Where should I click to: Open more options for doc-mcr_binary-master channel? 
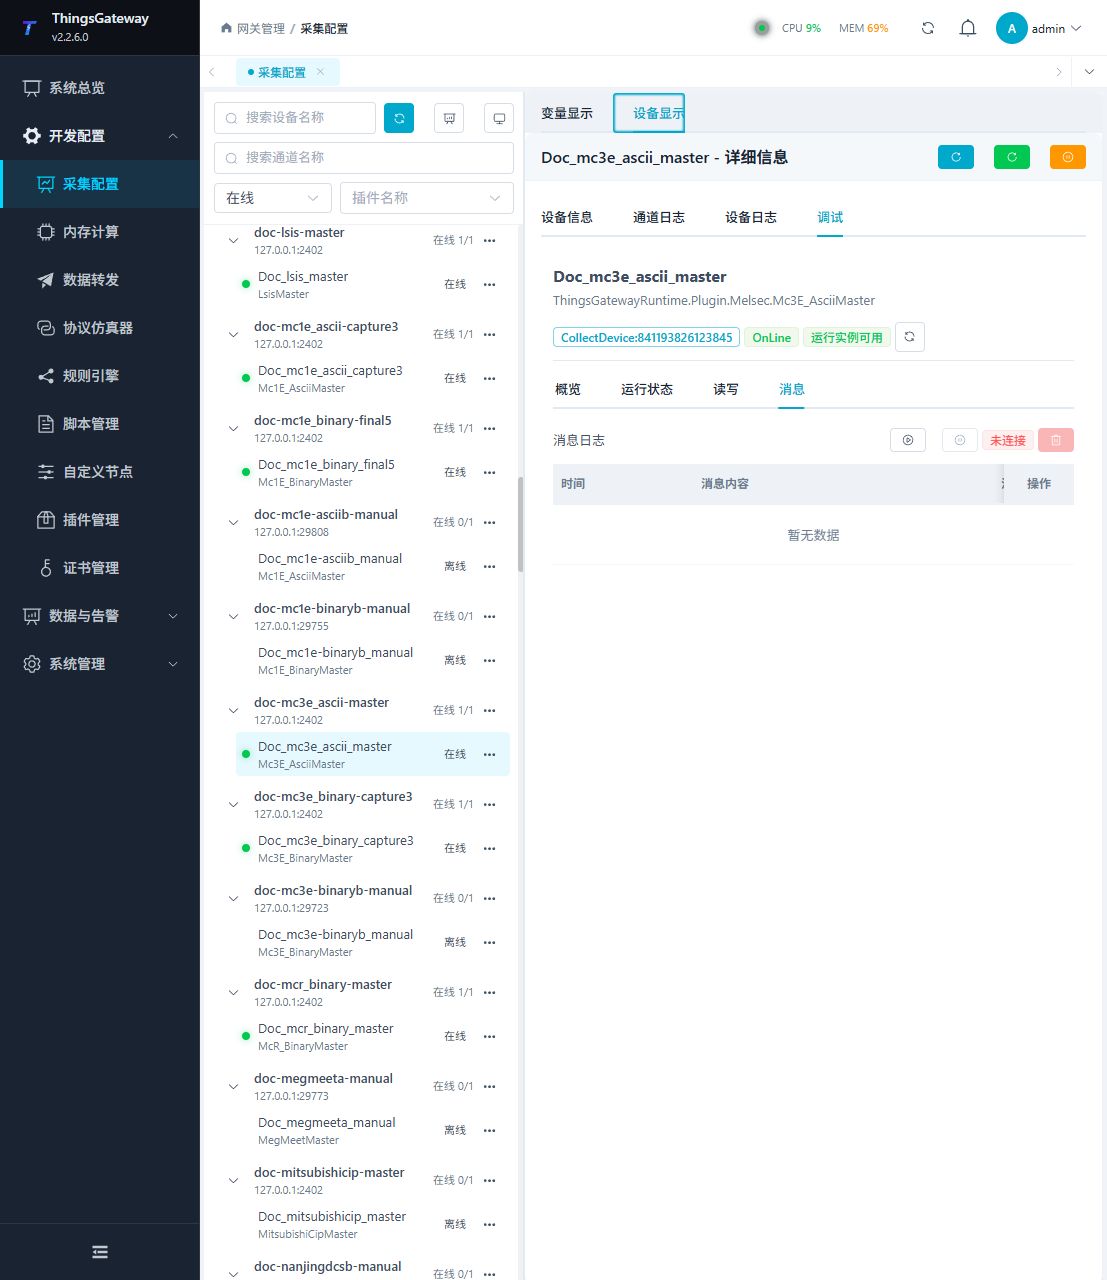coord(490,992)
